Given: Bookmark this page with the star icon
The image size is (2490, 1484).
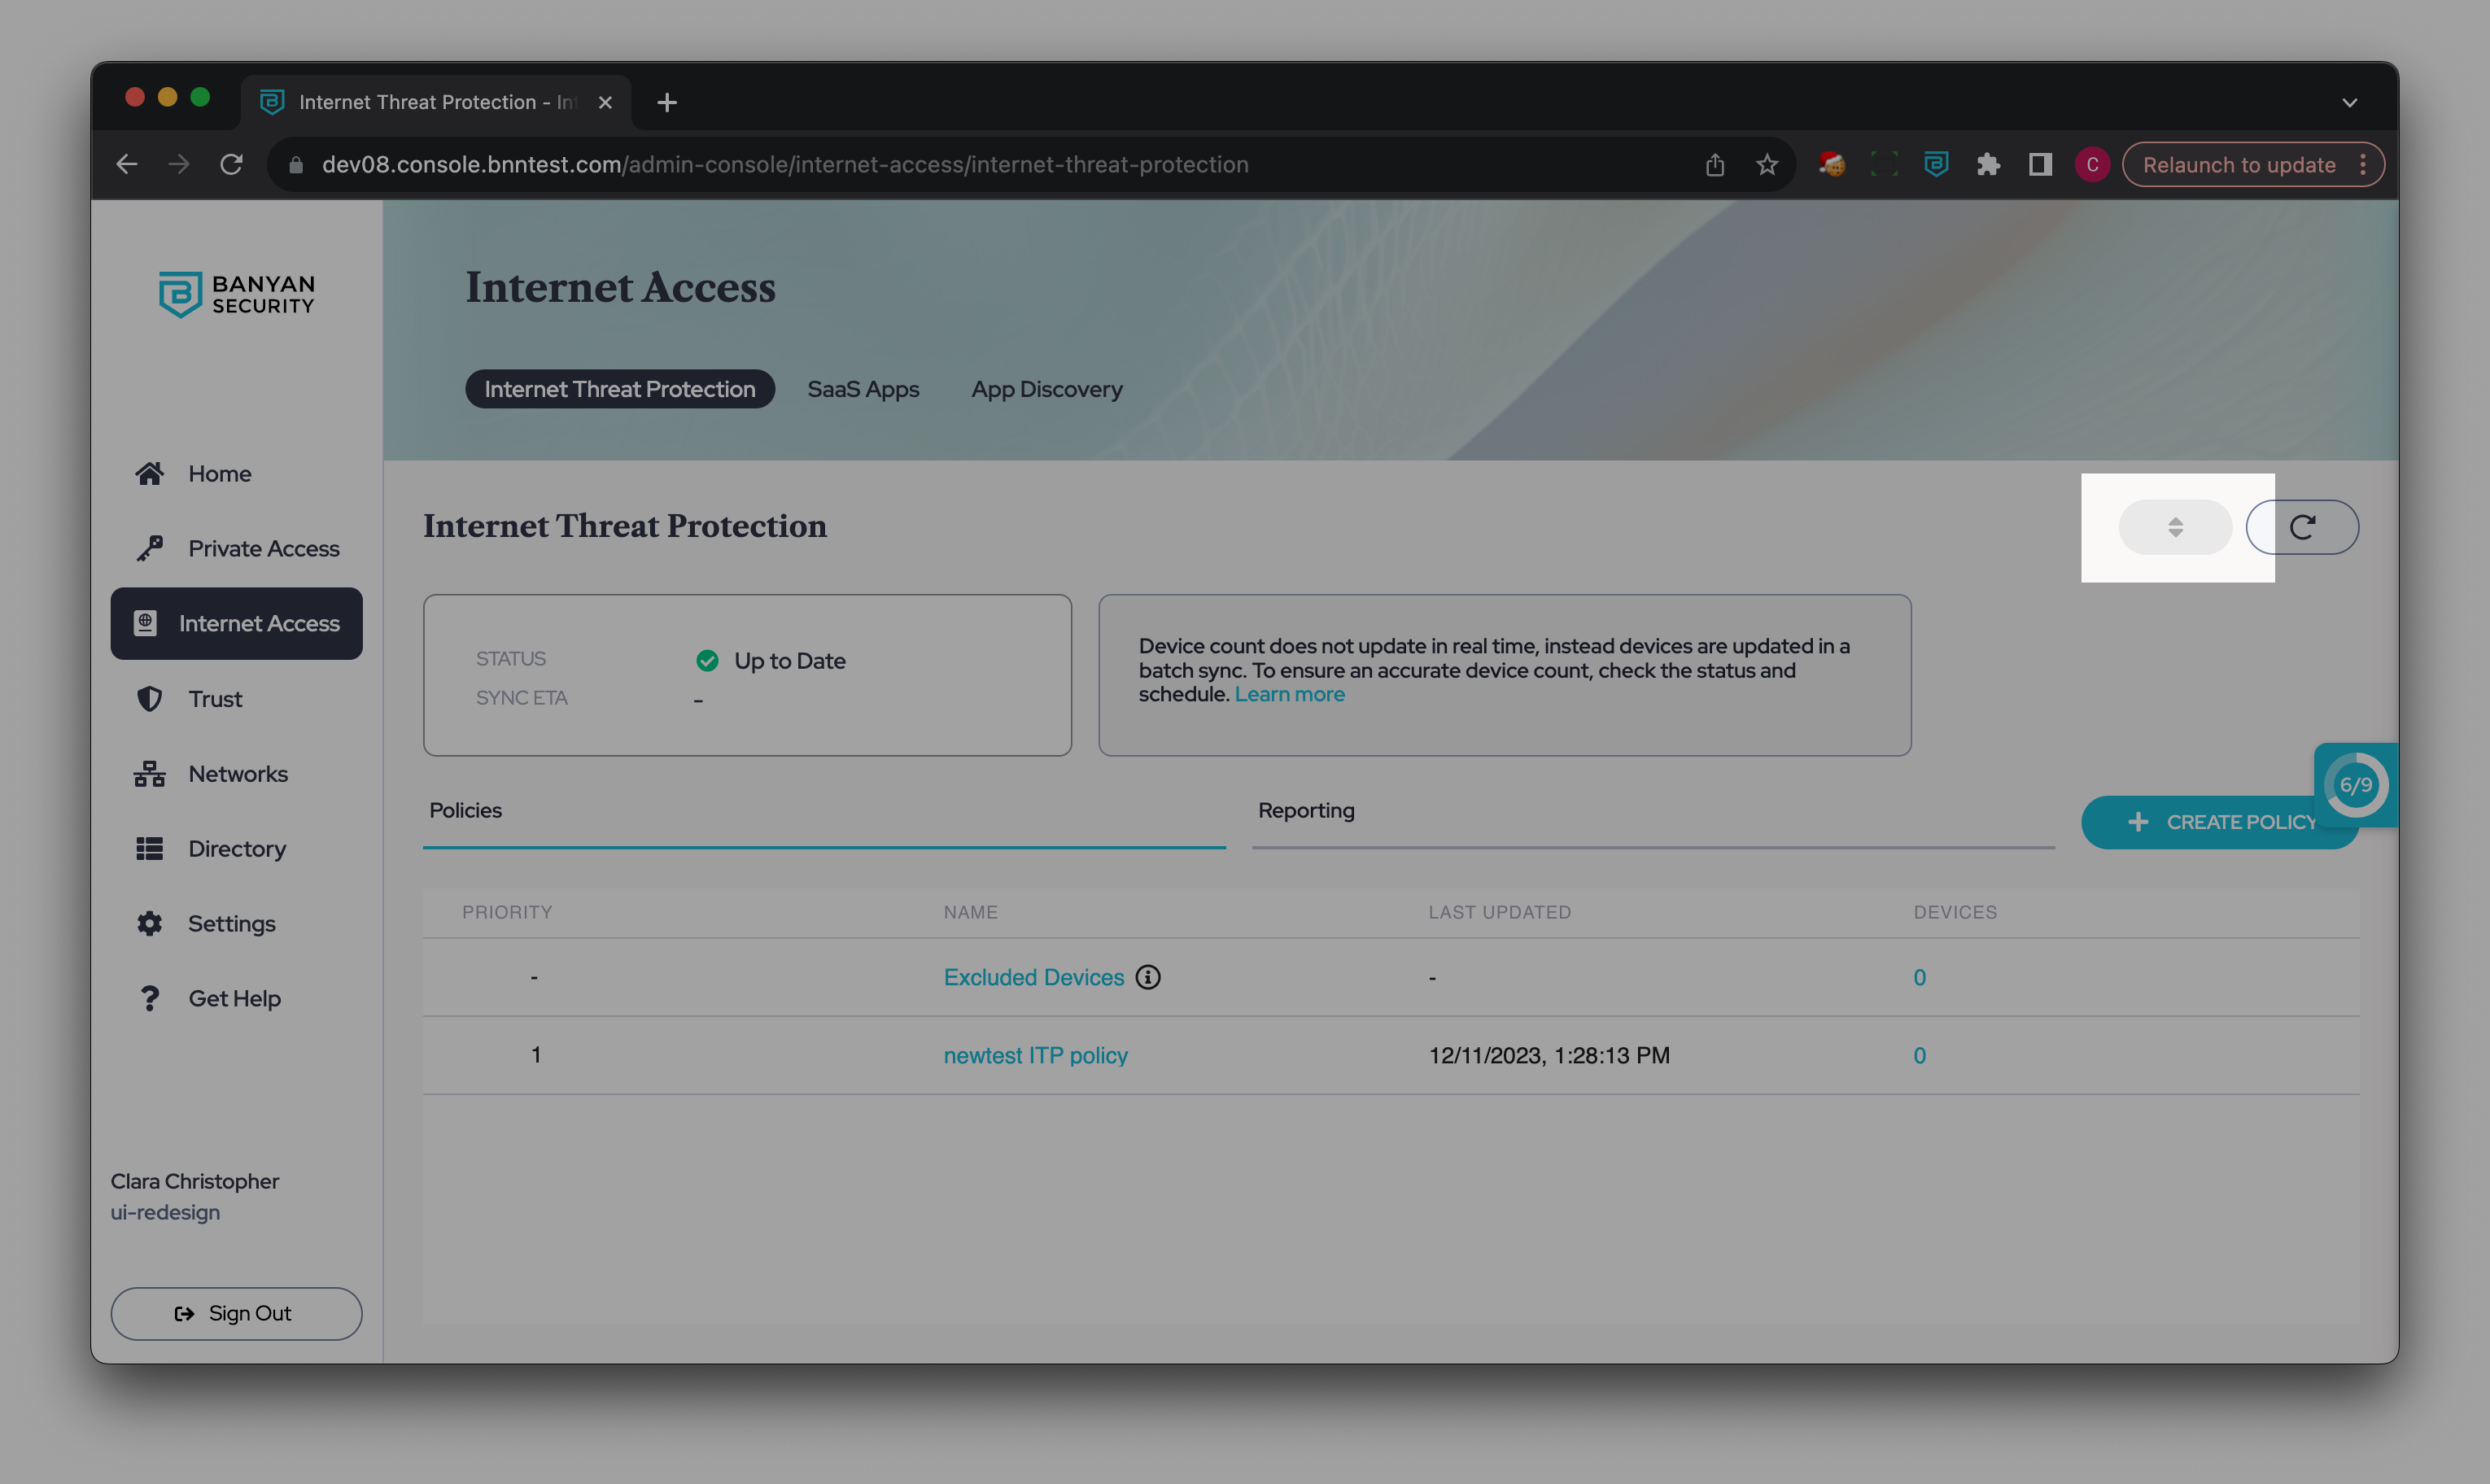Looking at the screenshot, I should pos(1767,164).
